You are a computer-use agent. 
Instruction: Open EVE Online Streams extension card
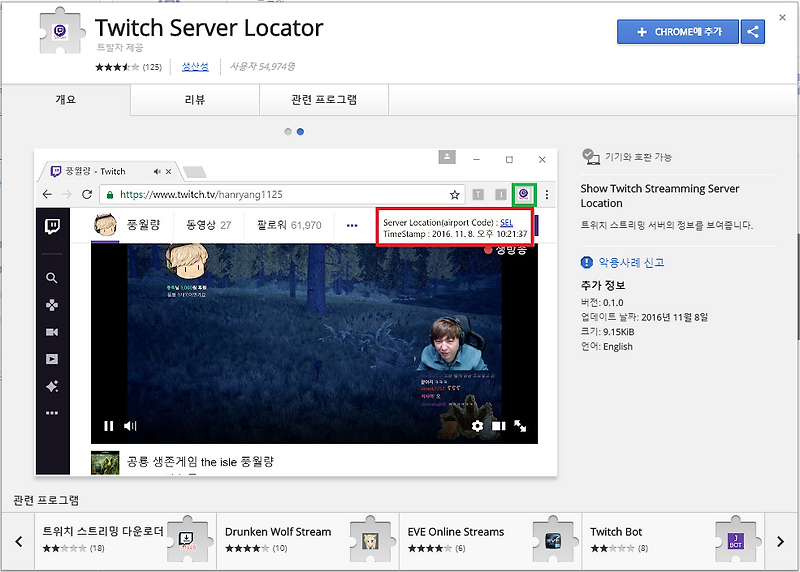point(491,541)
